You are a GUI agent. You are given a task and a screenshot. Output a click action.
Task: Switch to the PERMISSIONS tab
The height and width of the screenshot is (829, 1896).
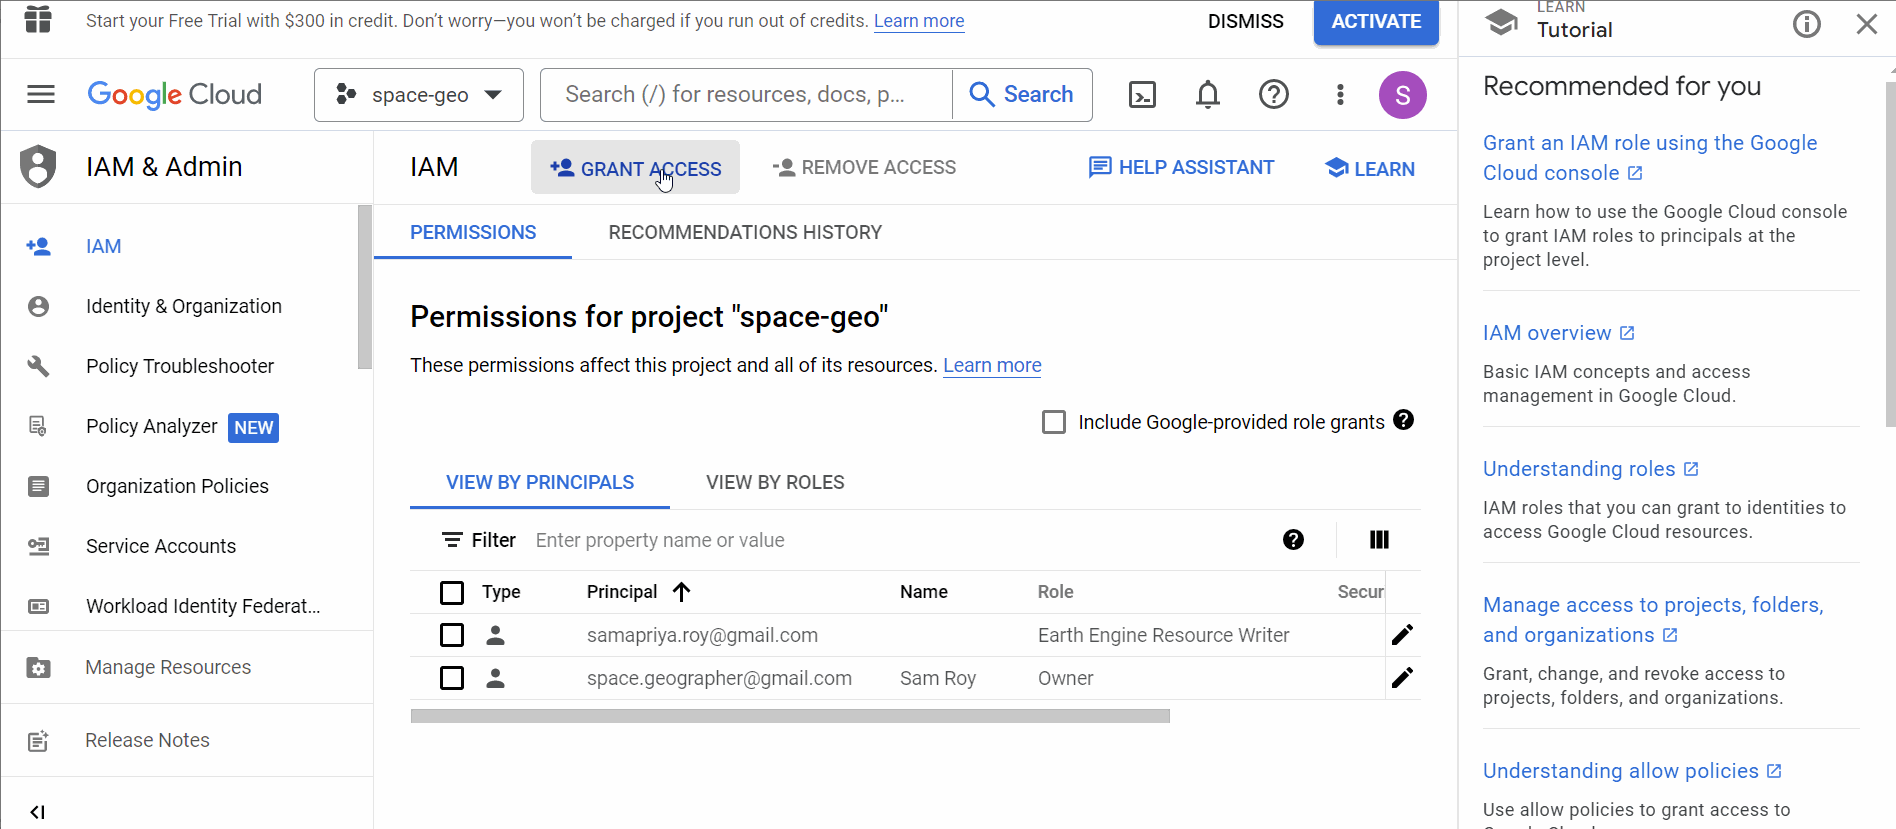(x=473, y=232)
